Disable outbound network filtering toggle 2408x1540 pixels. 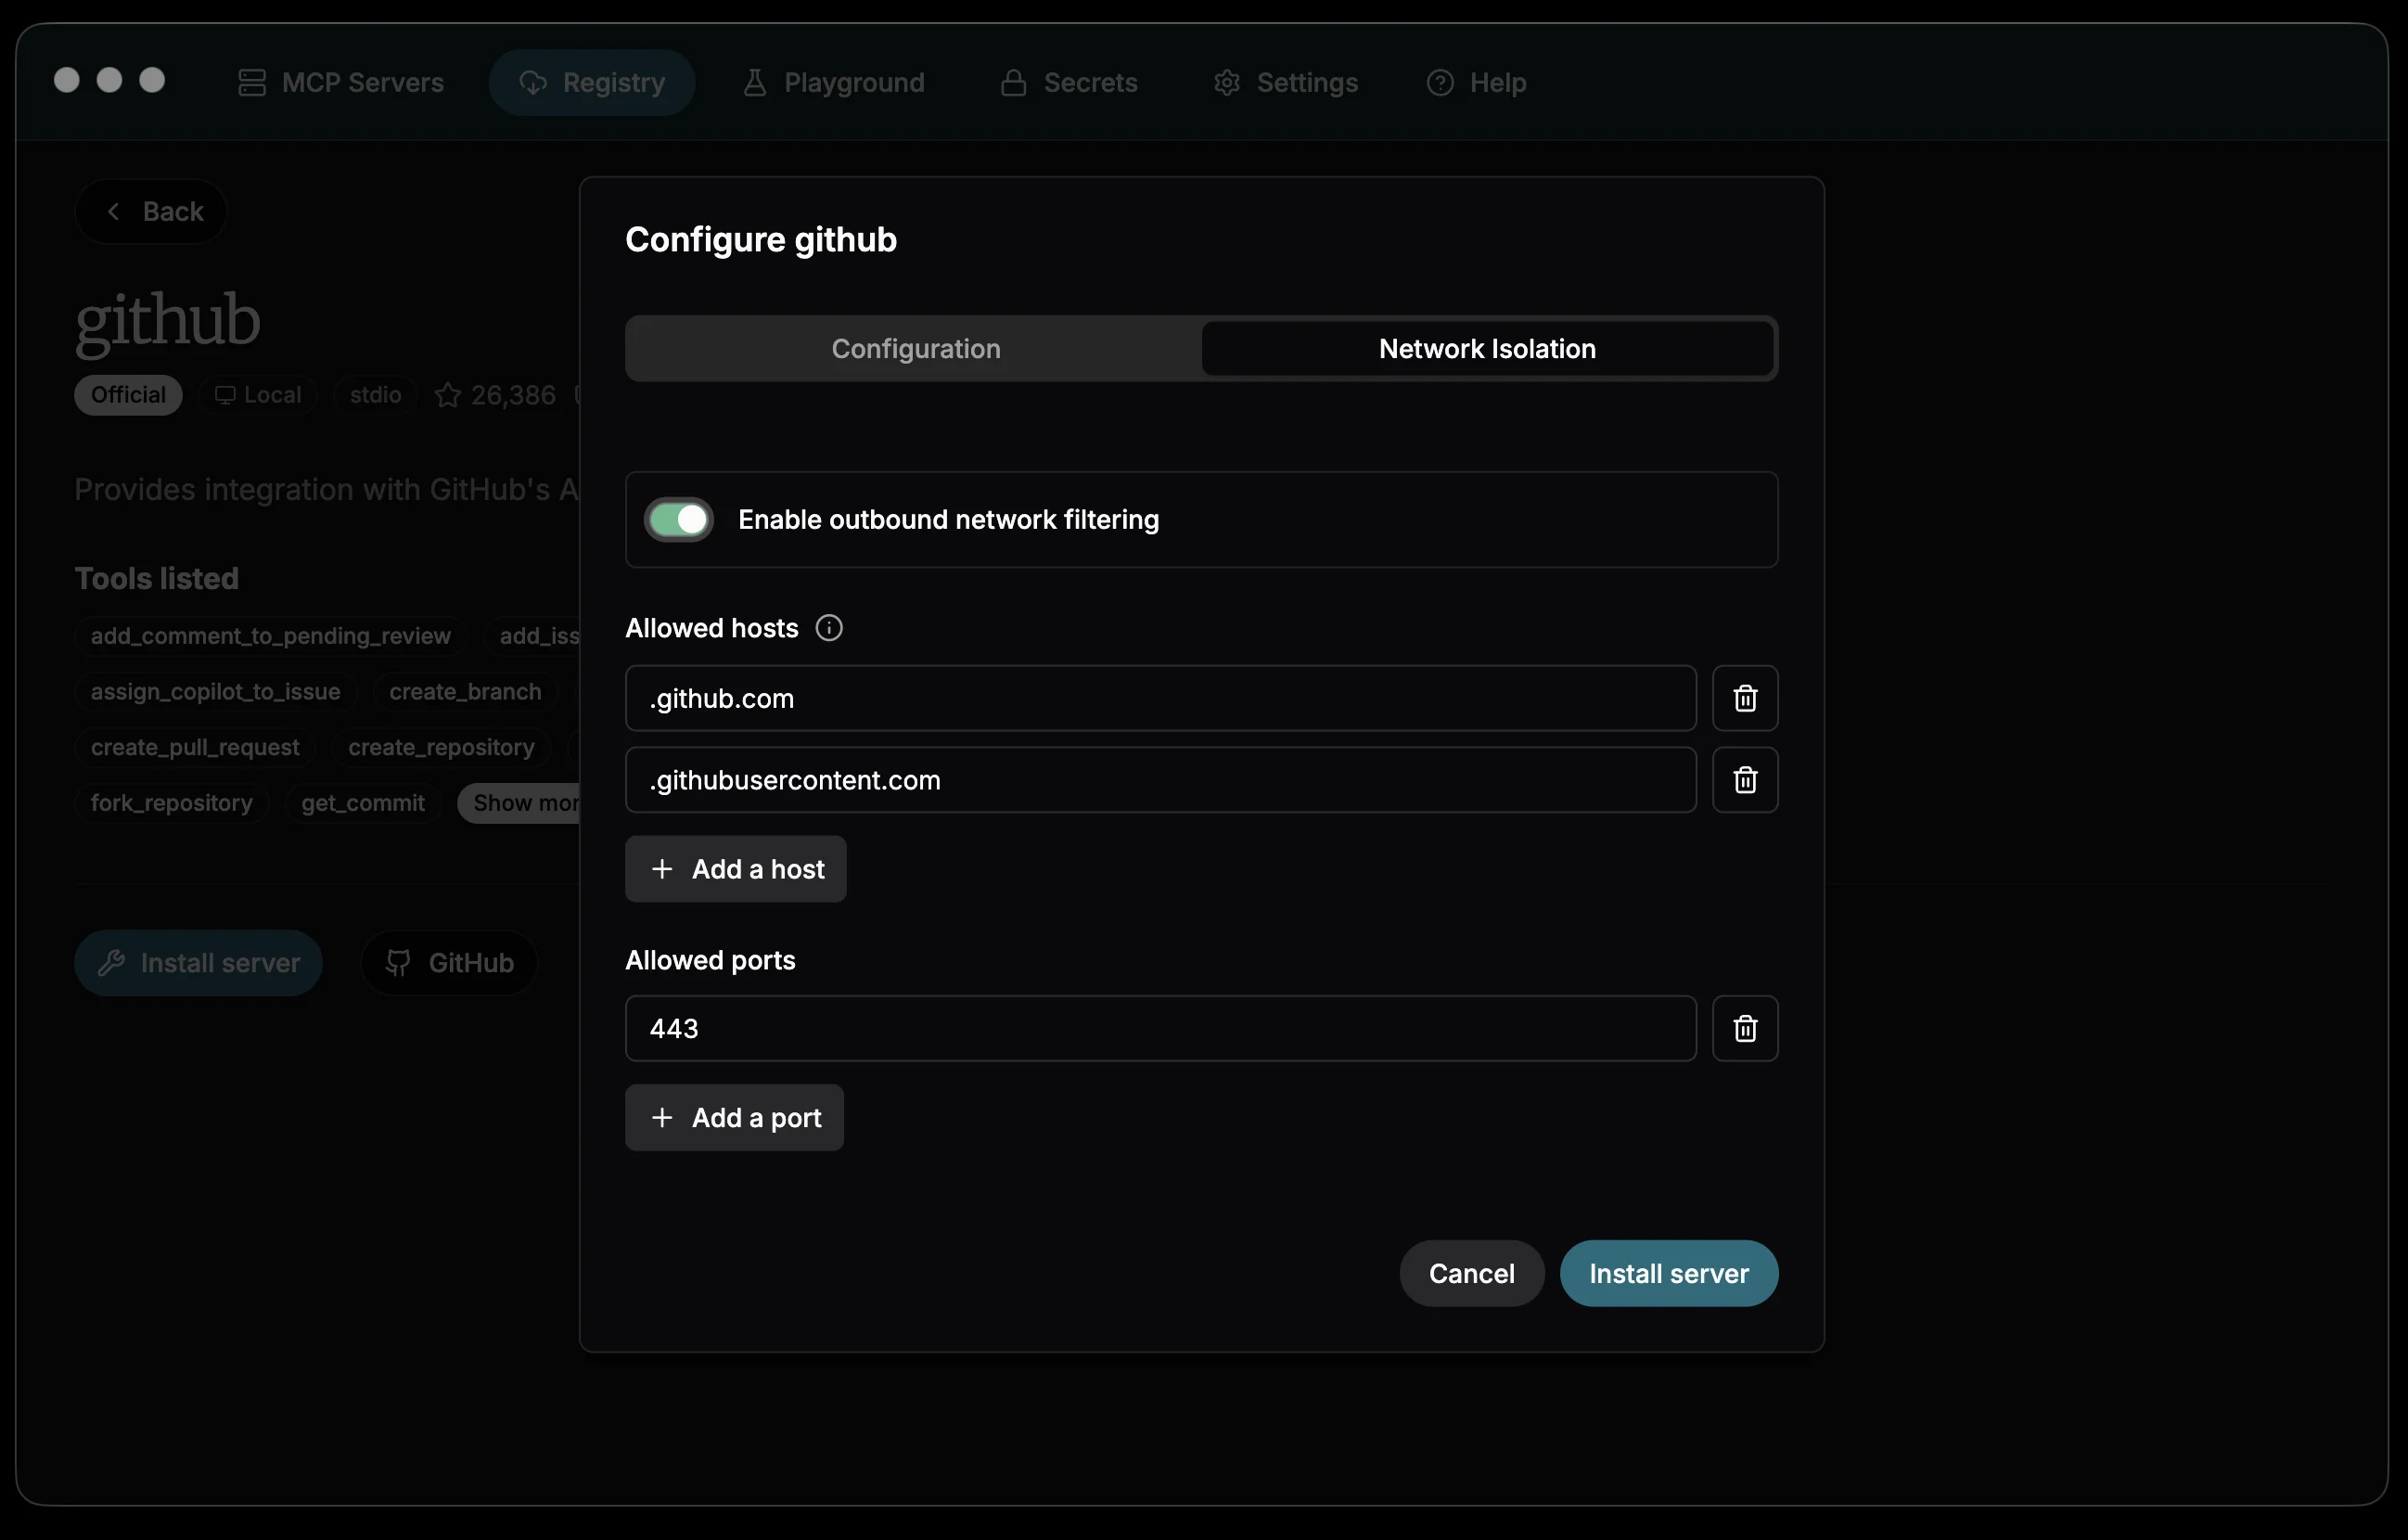click(679, 519)
